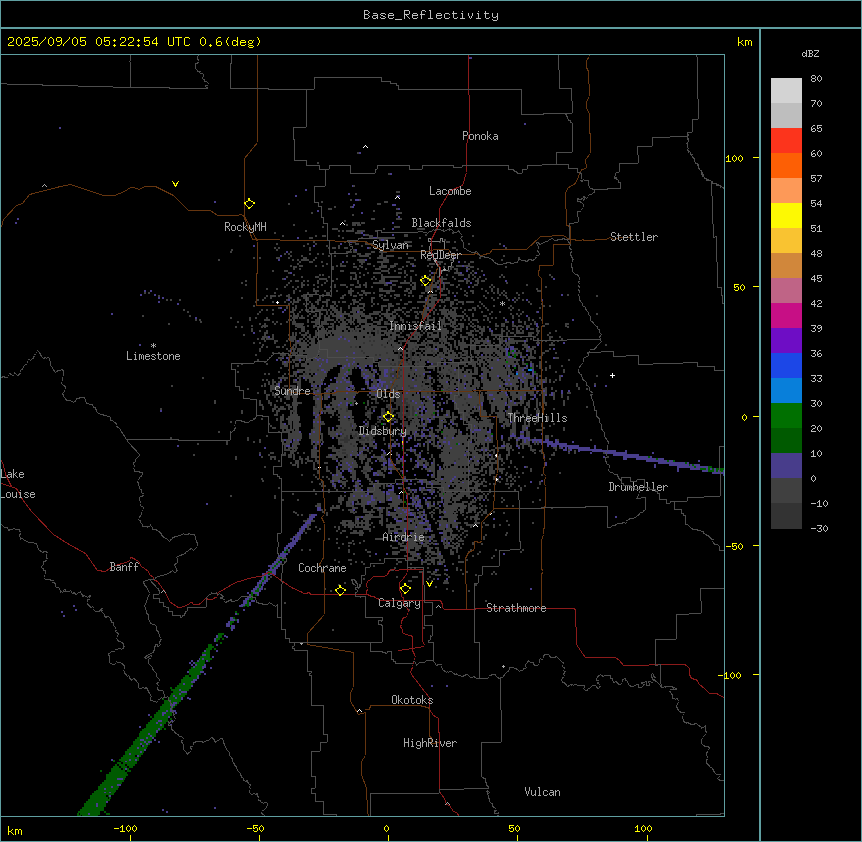Click the white plus marker north of Drumheller
862x842 pixels.
[x=612, y=375]
